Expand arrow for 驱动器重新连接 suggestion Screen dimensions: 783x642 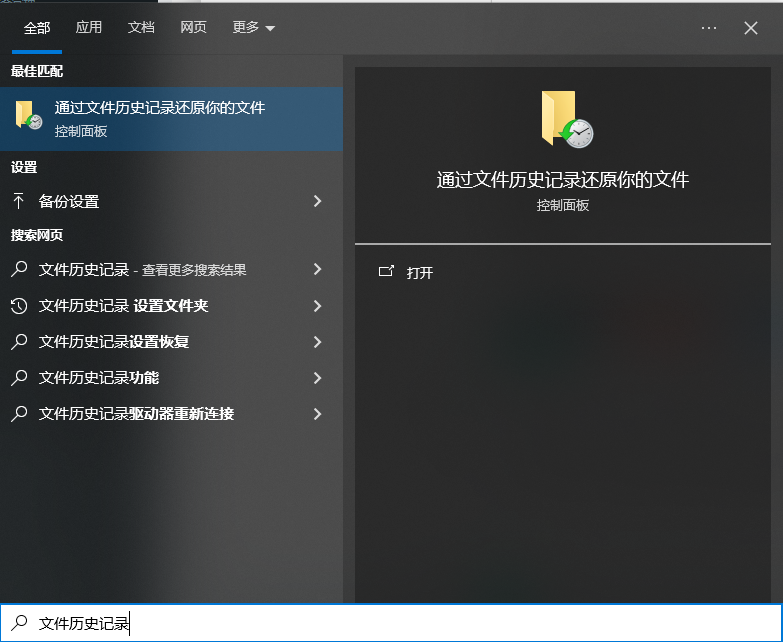318,413
